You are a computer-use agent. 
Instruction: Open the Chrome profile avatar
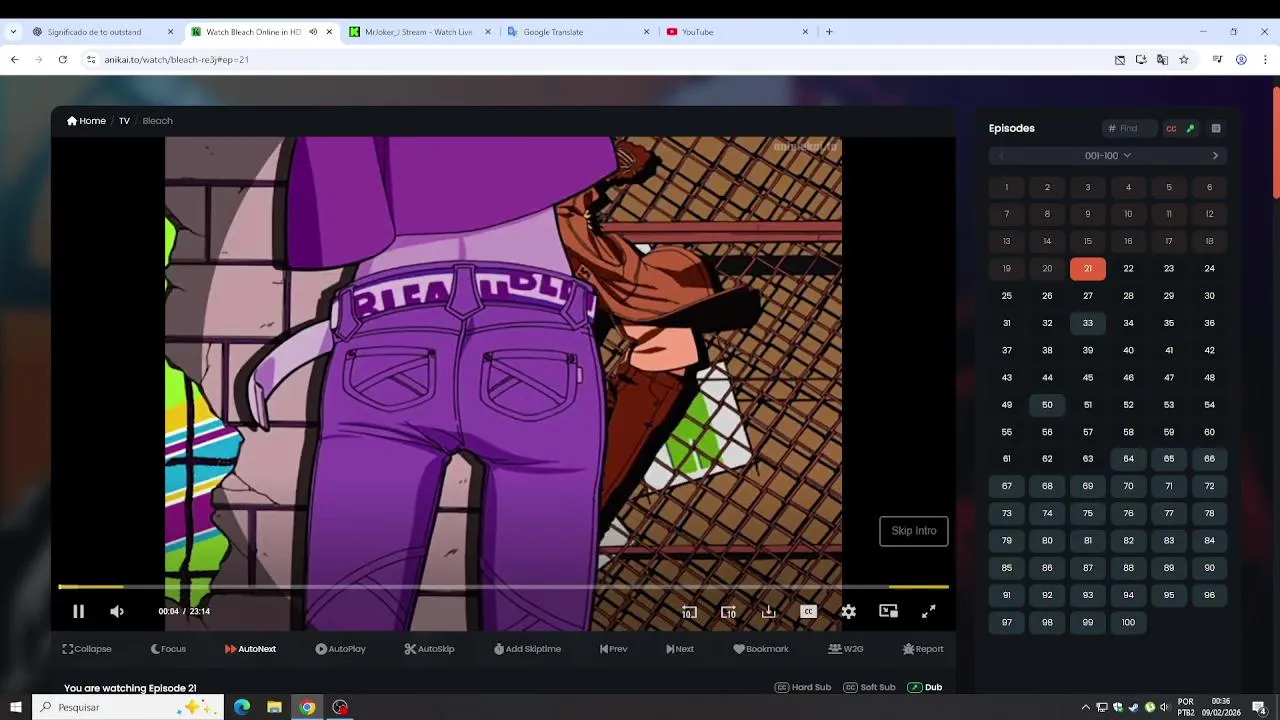pos(1241,60)
